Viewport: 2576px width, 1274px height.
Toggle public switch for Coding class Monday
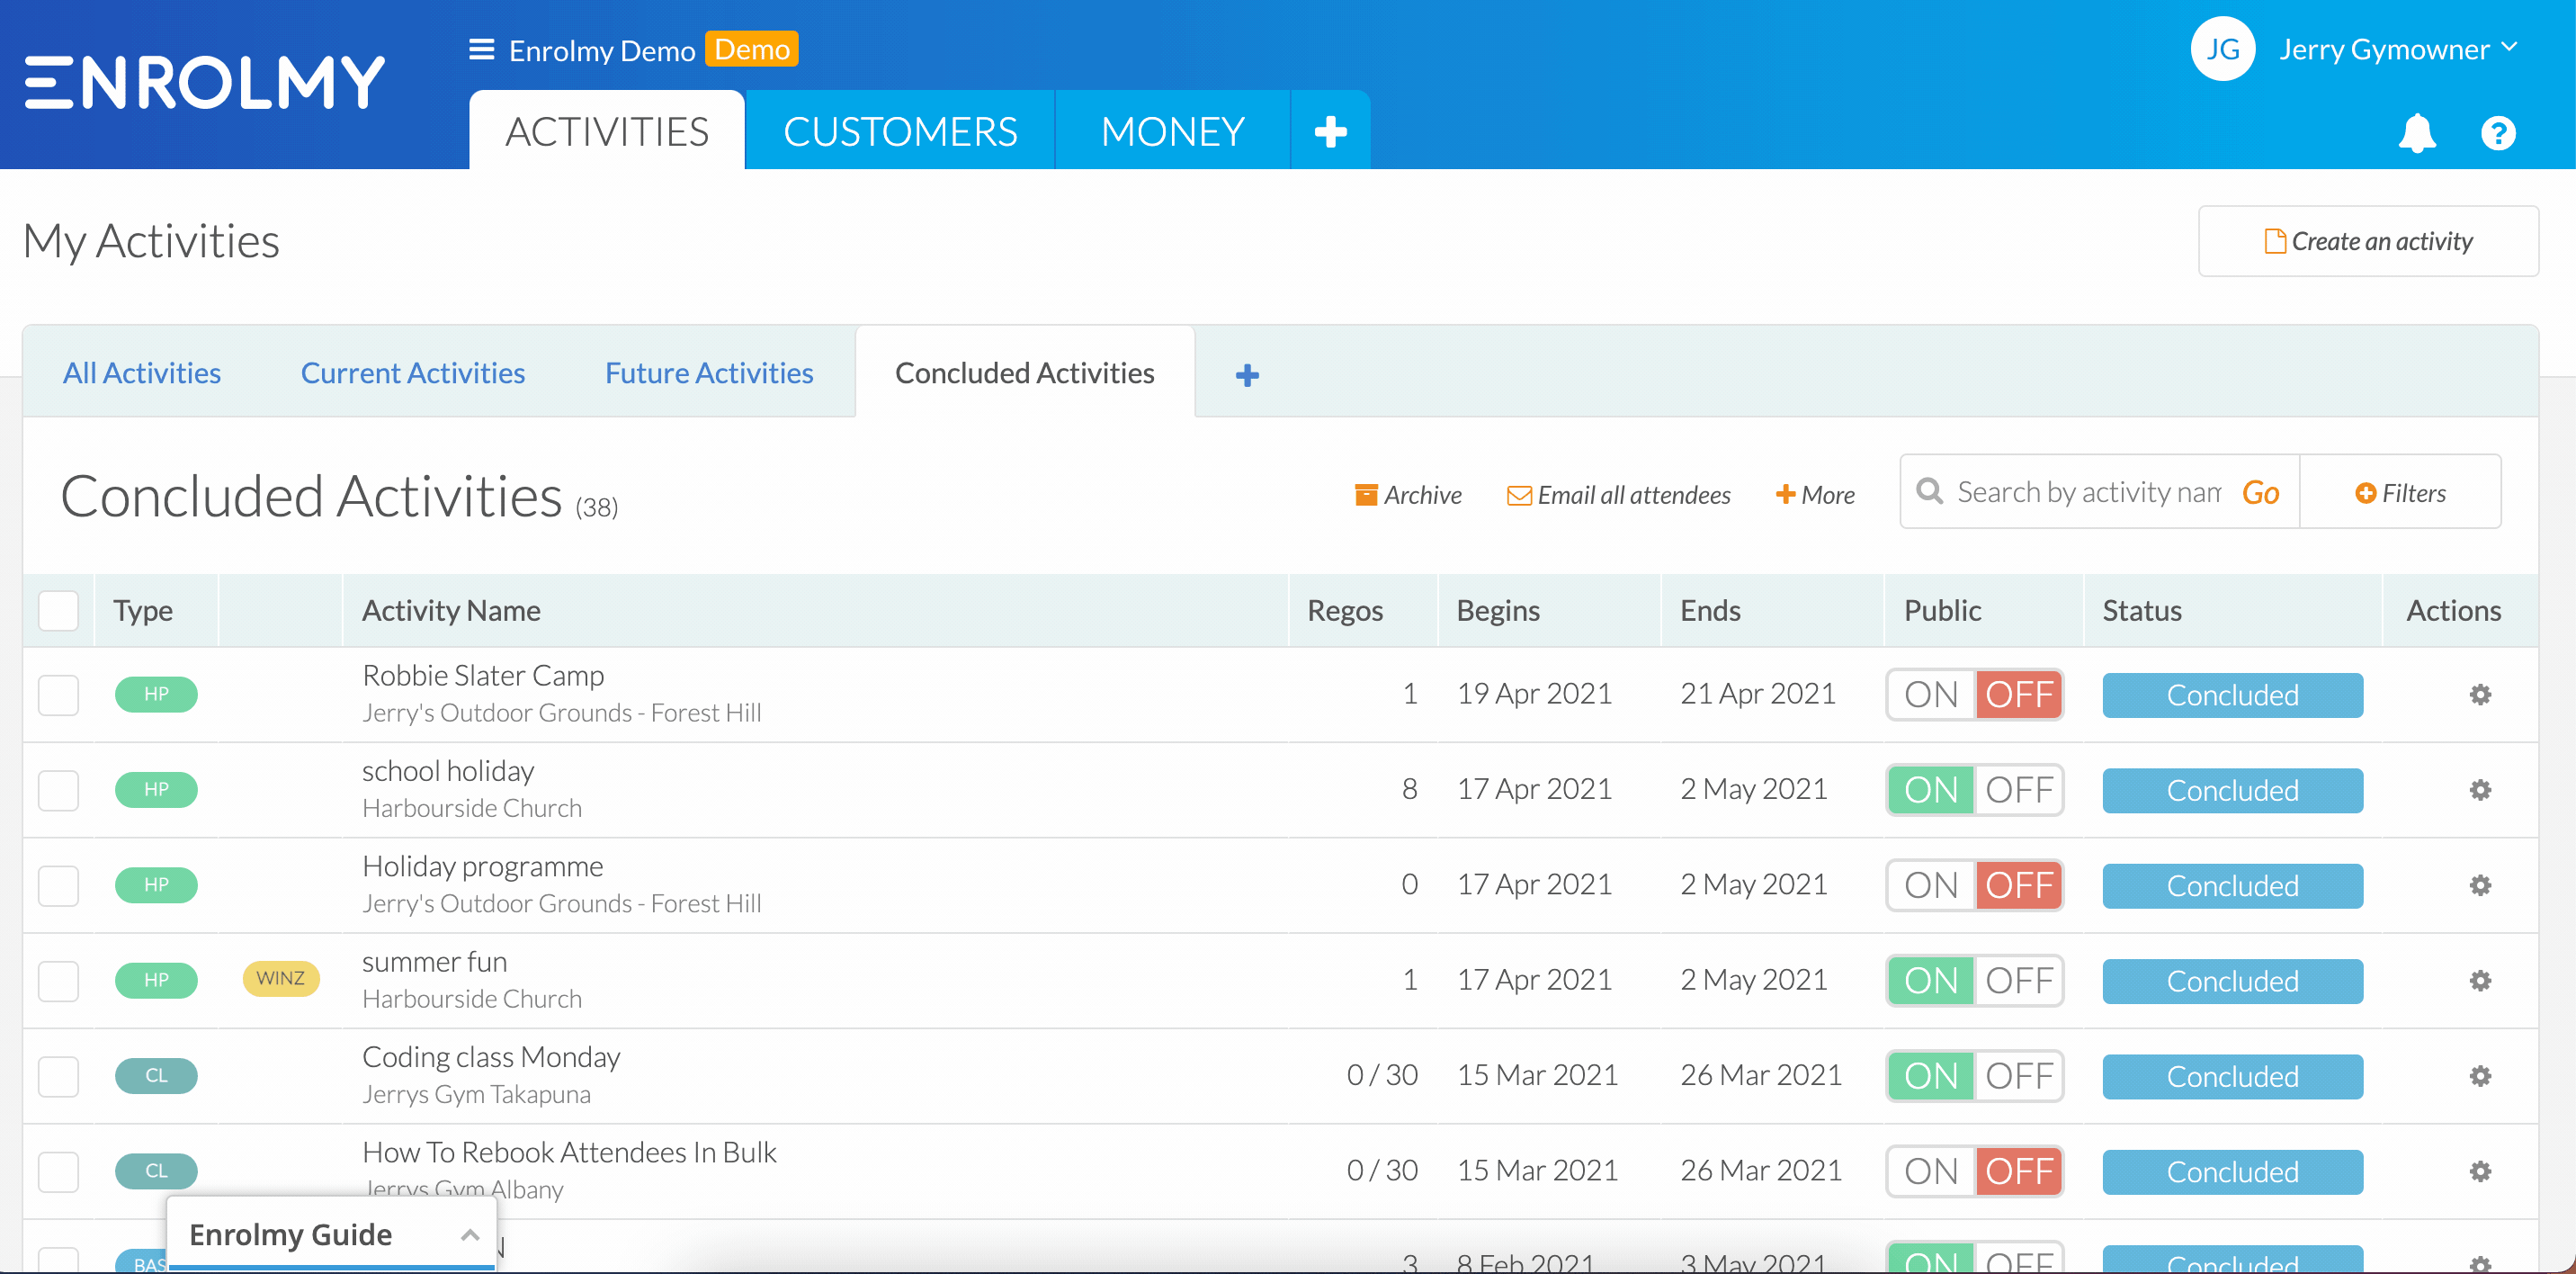[x=1975, y=1076]
